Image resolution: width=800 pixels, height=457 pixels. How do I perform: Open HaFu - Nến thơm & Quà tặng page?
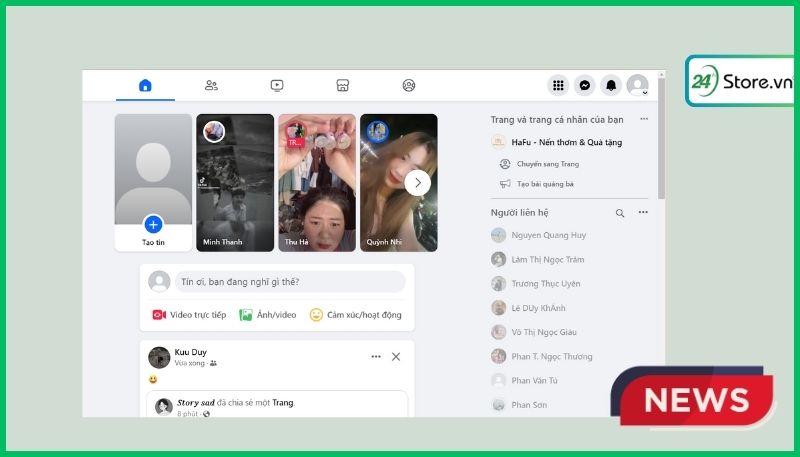pos(569,142)
